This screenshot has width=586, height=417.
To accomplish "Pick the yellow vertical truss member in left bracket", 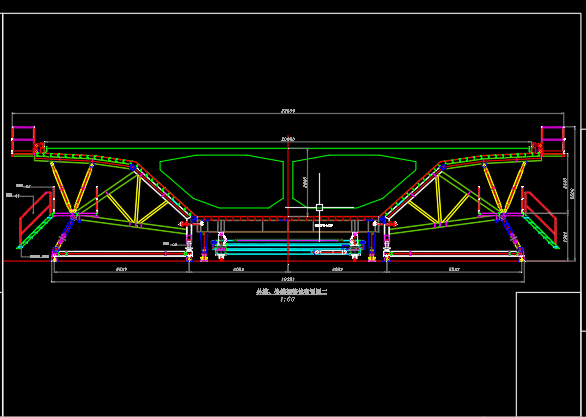I will (138, 200).
